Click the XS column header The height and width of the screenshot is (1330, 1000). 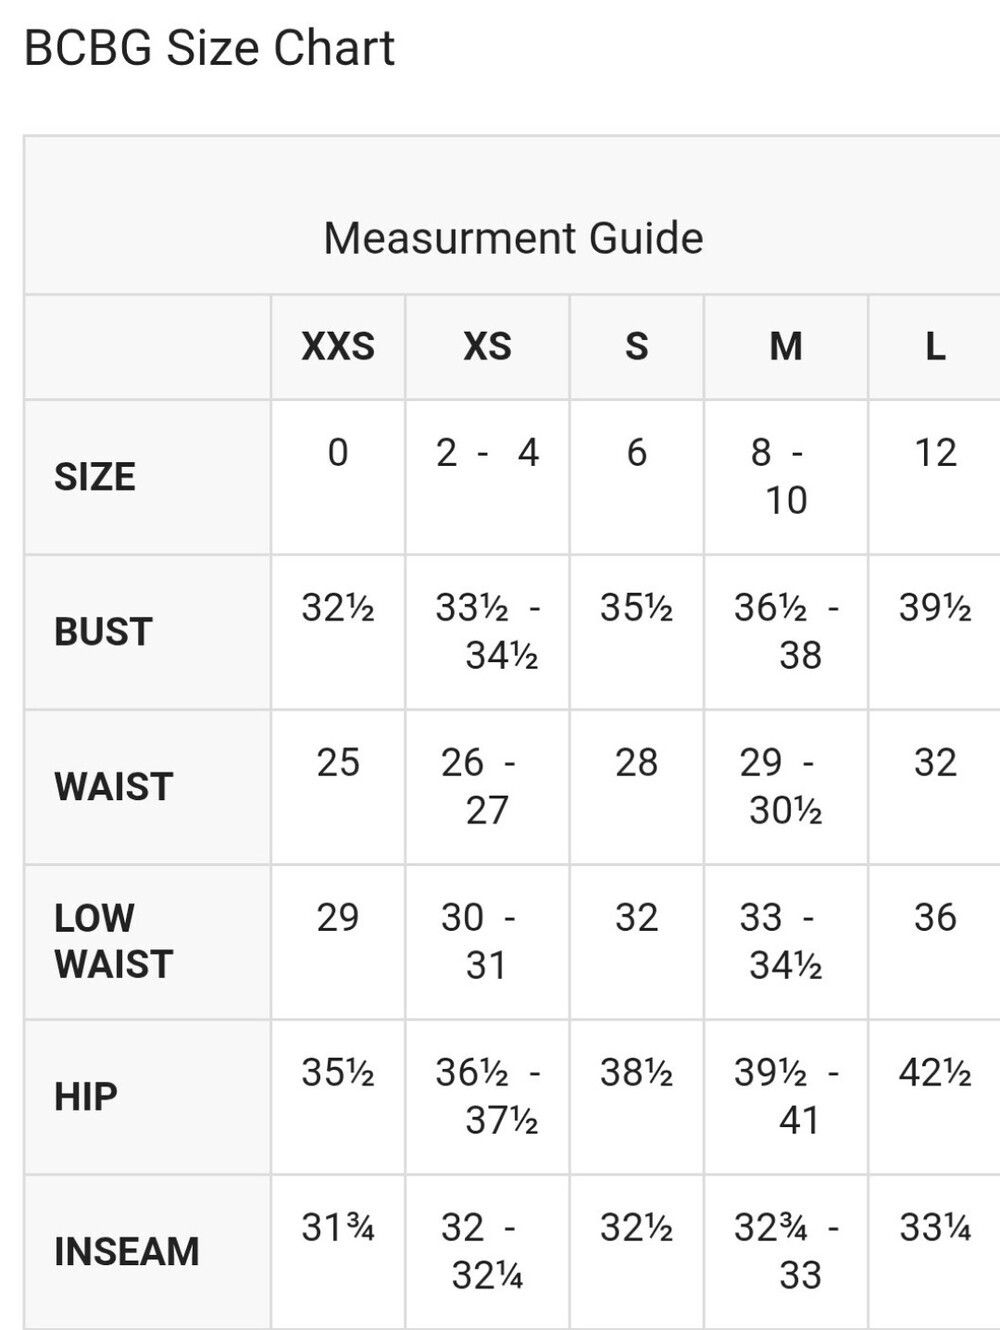pos(487,347)
